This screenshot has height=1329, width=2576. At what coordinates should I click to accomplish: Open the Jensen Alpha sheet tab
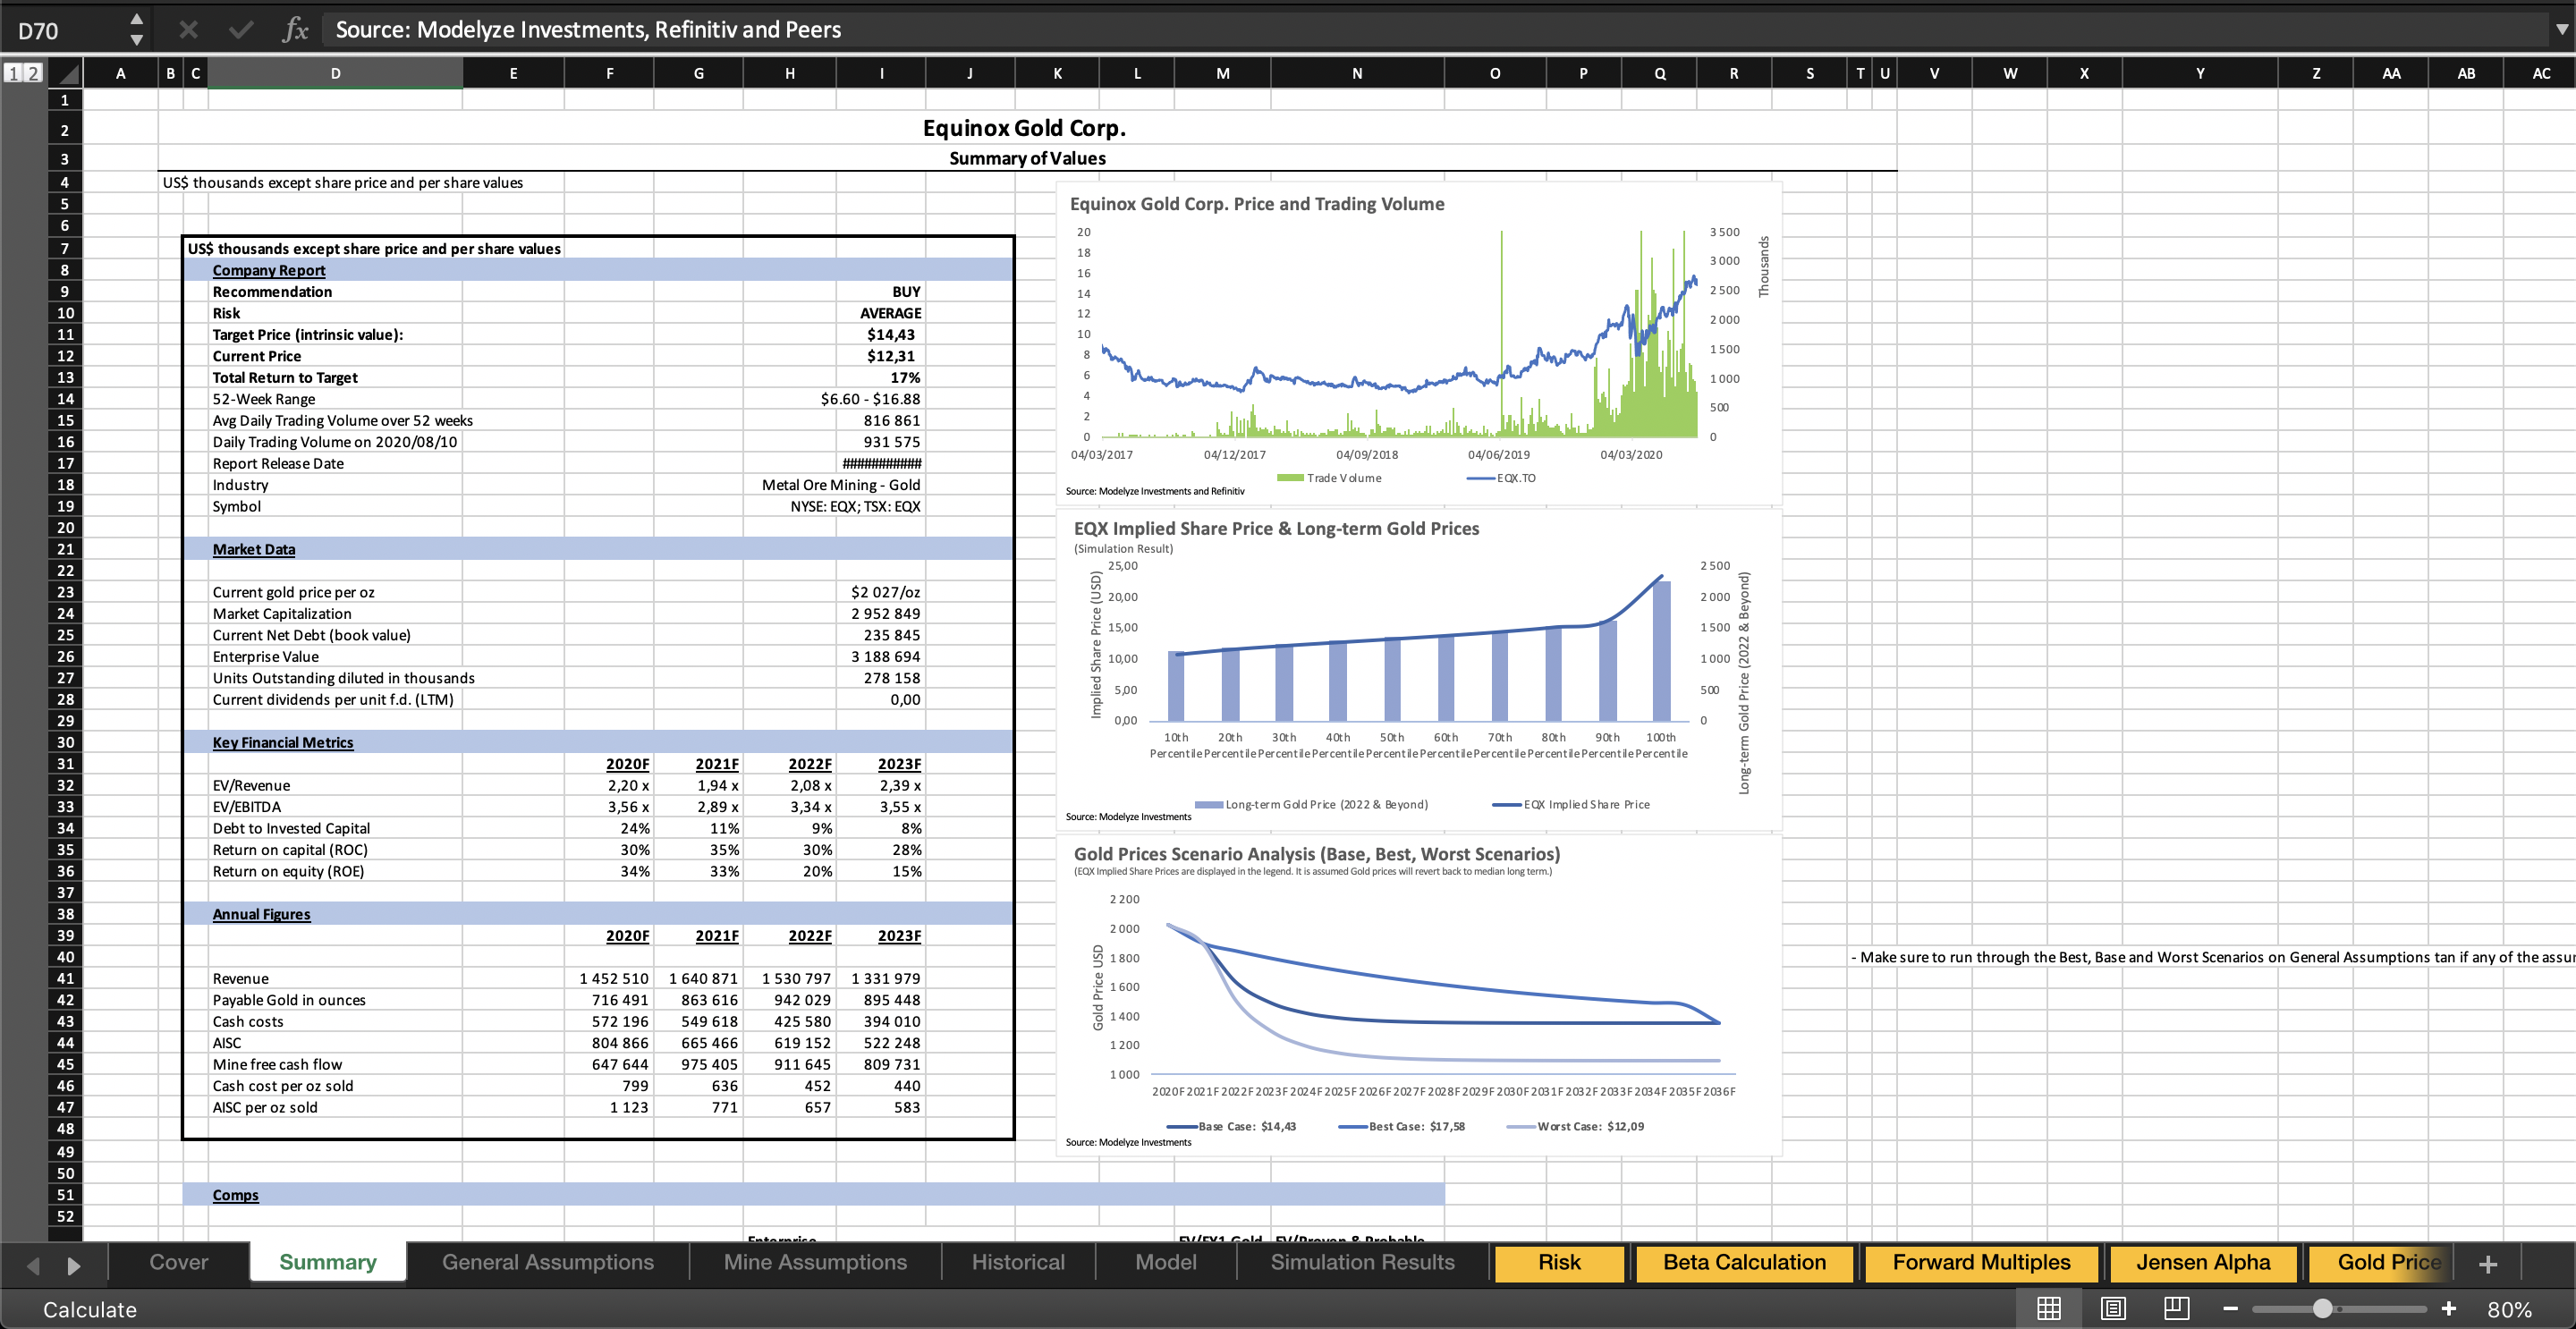pyautogui.click(x=2203, y=1262)
